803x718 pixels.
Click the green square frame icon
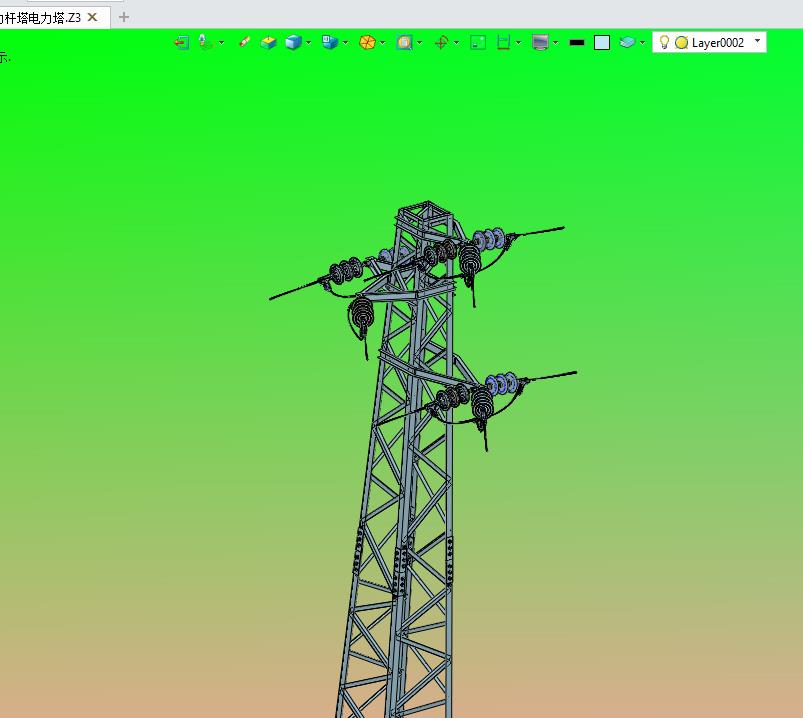click(x=478, y=42)
